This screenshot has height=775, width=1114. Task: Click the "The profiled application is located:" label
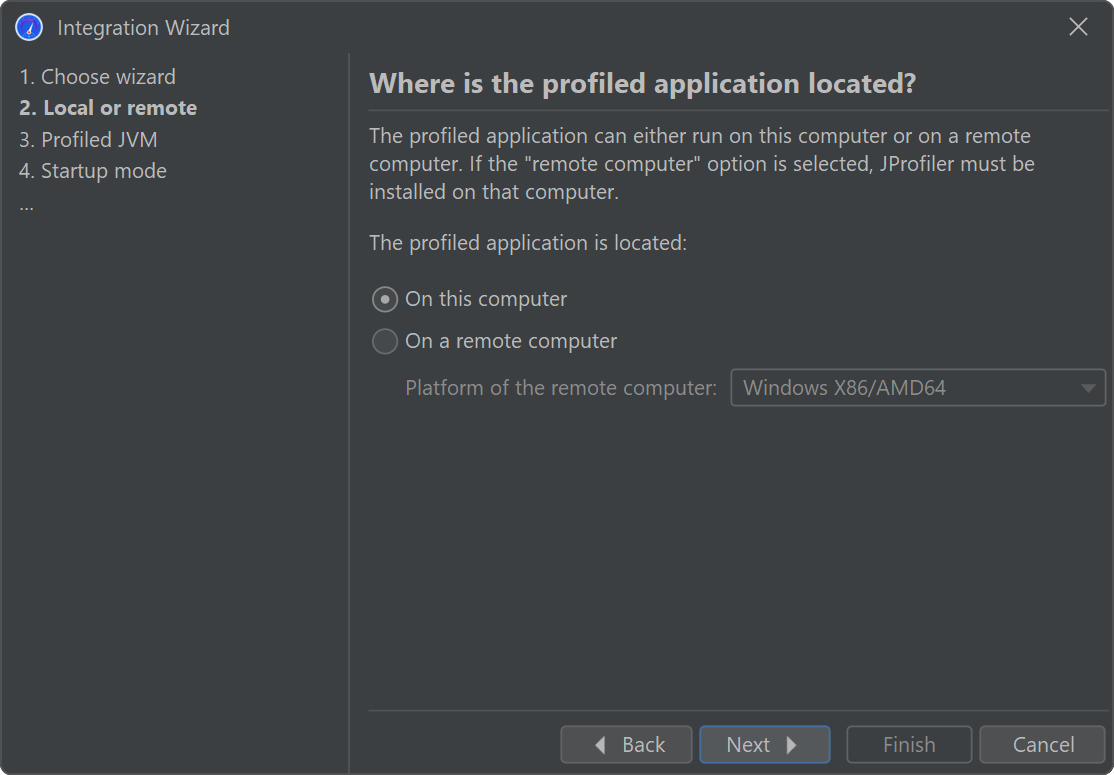click(527, 243)
